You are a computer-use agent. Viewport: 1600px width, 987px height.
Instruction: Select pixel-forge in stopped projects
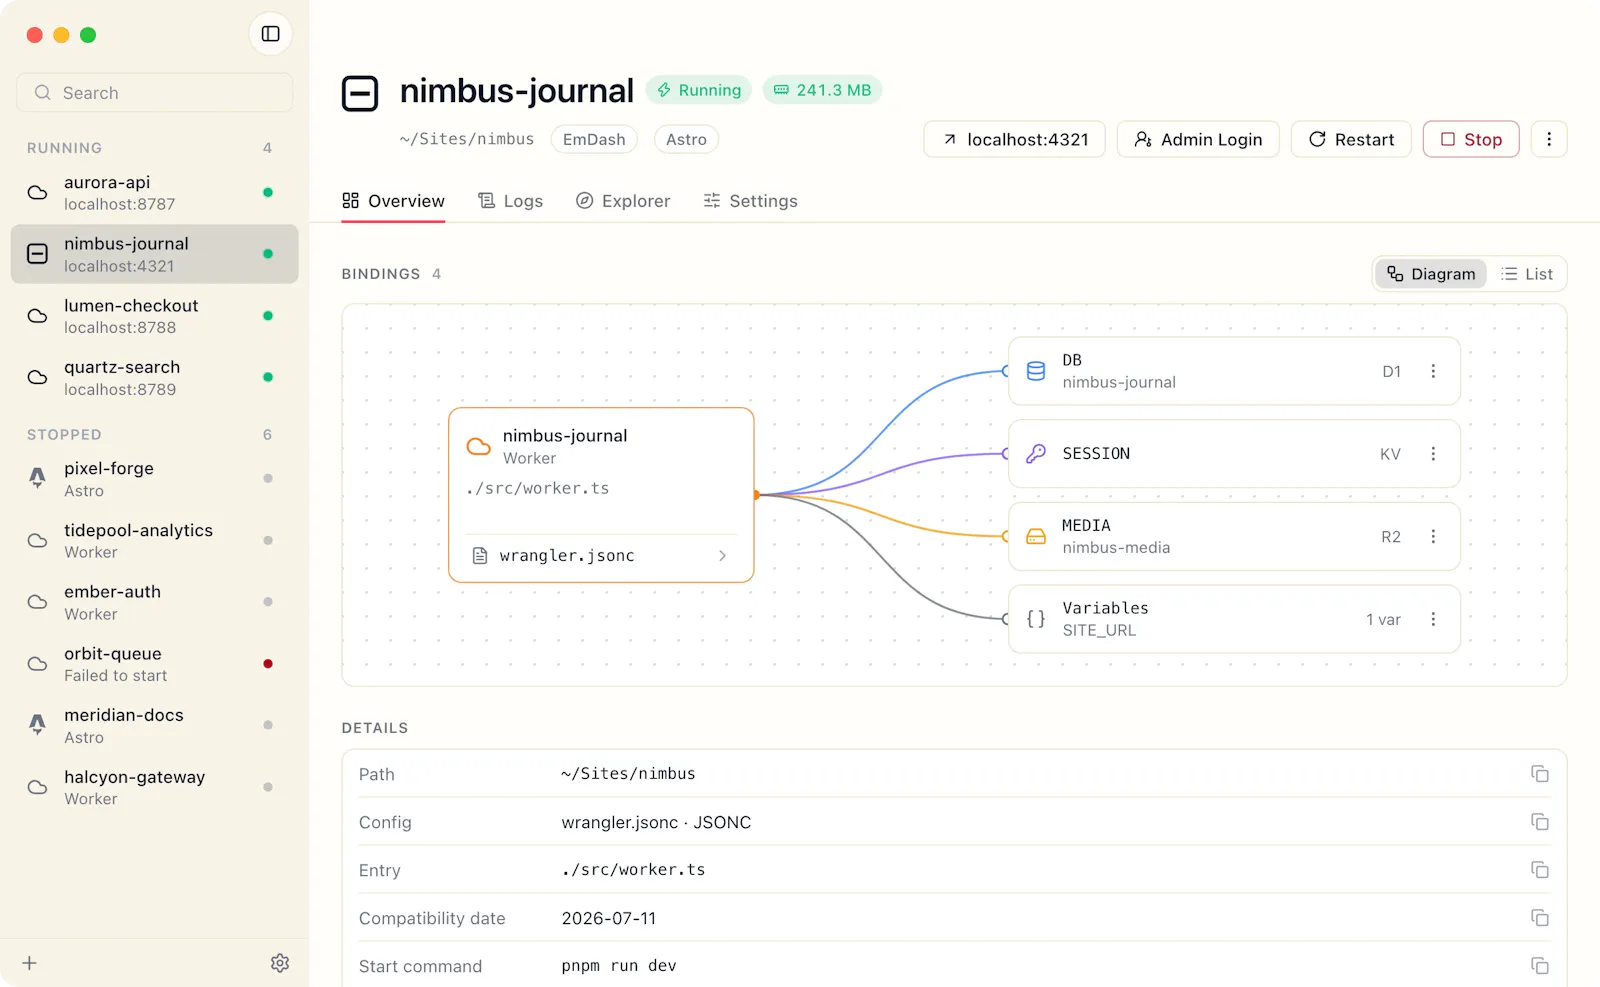tap(155, 479)
